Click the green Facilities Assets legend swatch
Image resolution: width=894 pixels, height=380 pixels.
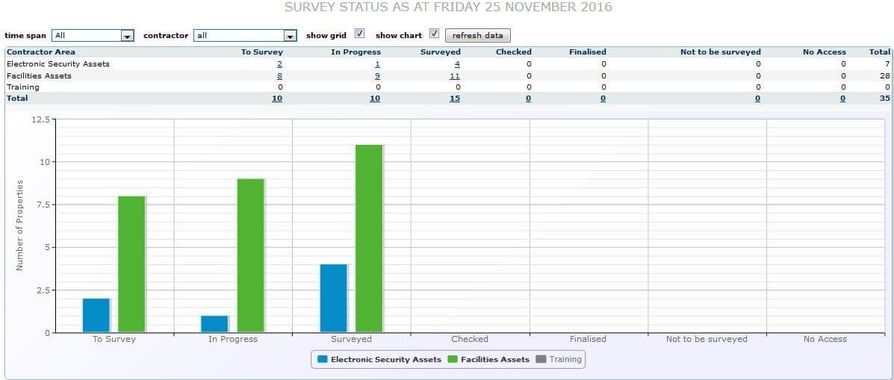coord(453,359)
